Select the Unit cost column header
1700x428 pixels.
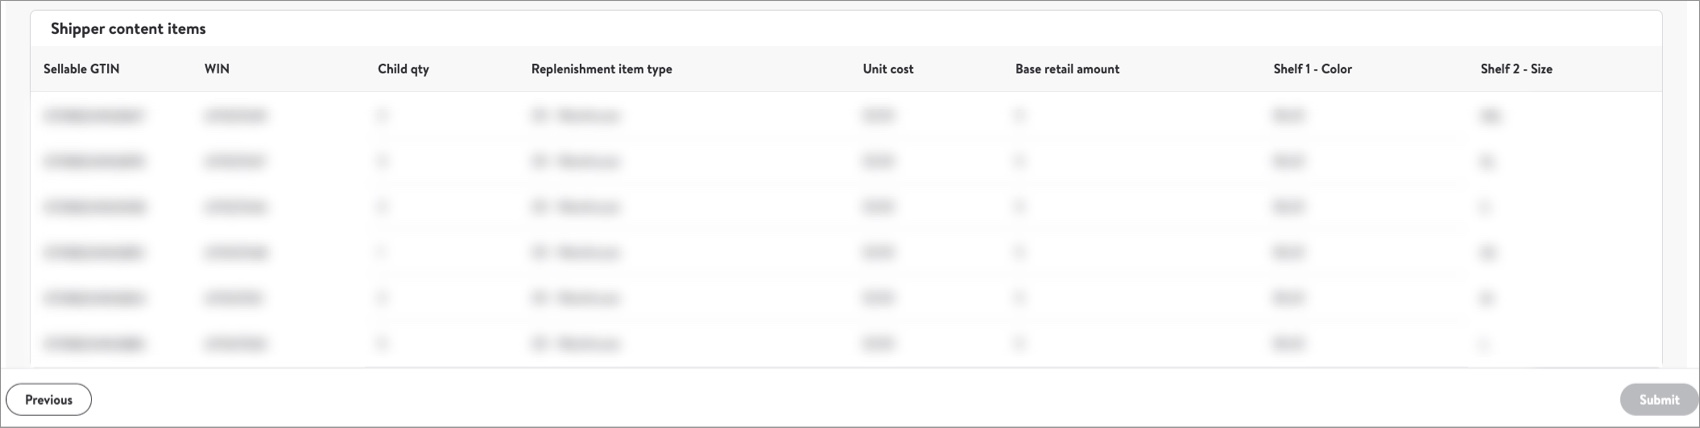click(888, 69)
